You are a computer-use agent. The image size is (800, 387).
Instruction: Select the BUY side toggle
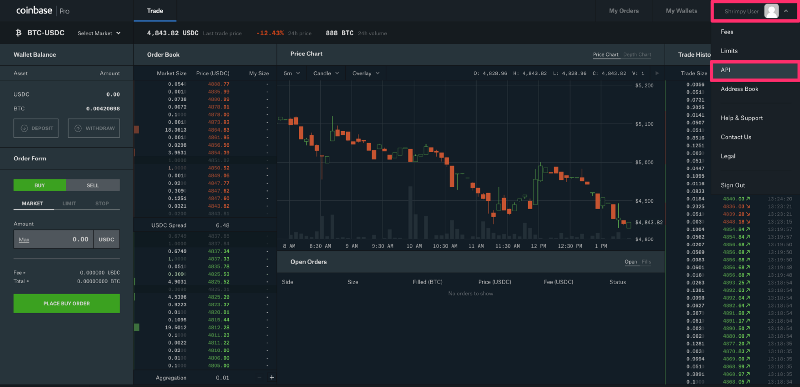click(x=40, y=185)
